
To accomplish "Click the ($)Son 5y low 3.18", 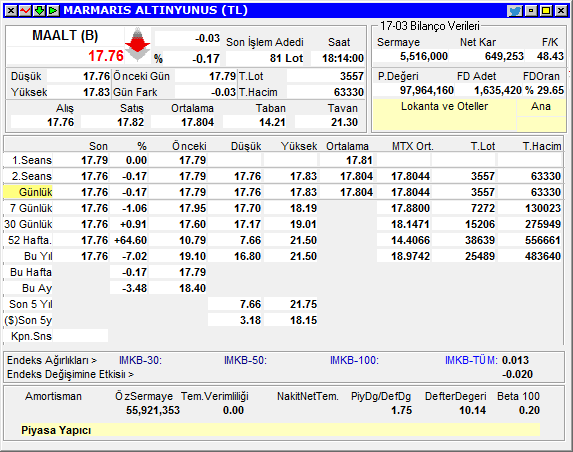I will tap(250, 320).
